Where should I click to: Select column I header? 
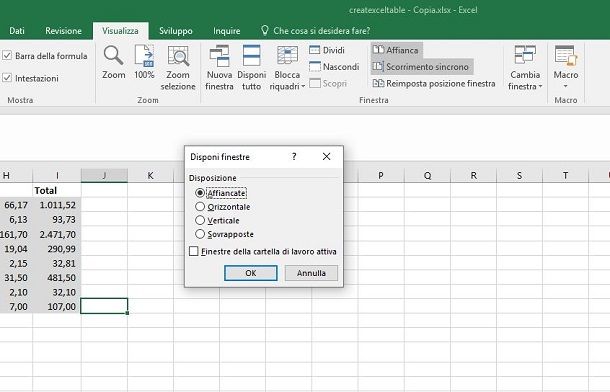(x=57, y=175)
